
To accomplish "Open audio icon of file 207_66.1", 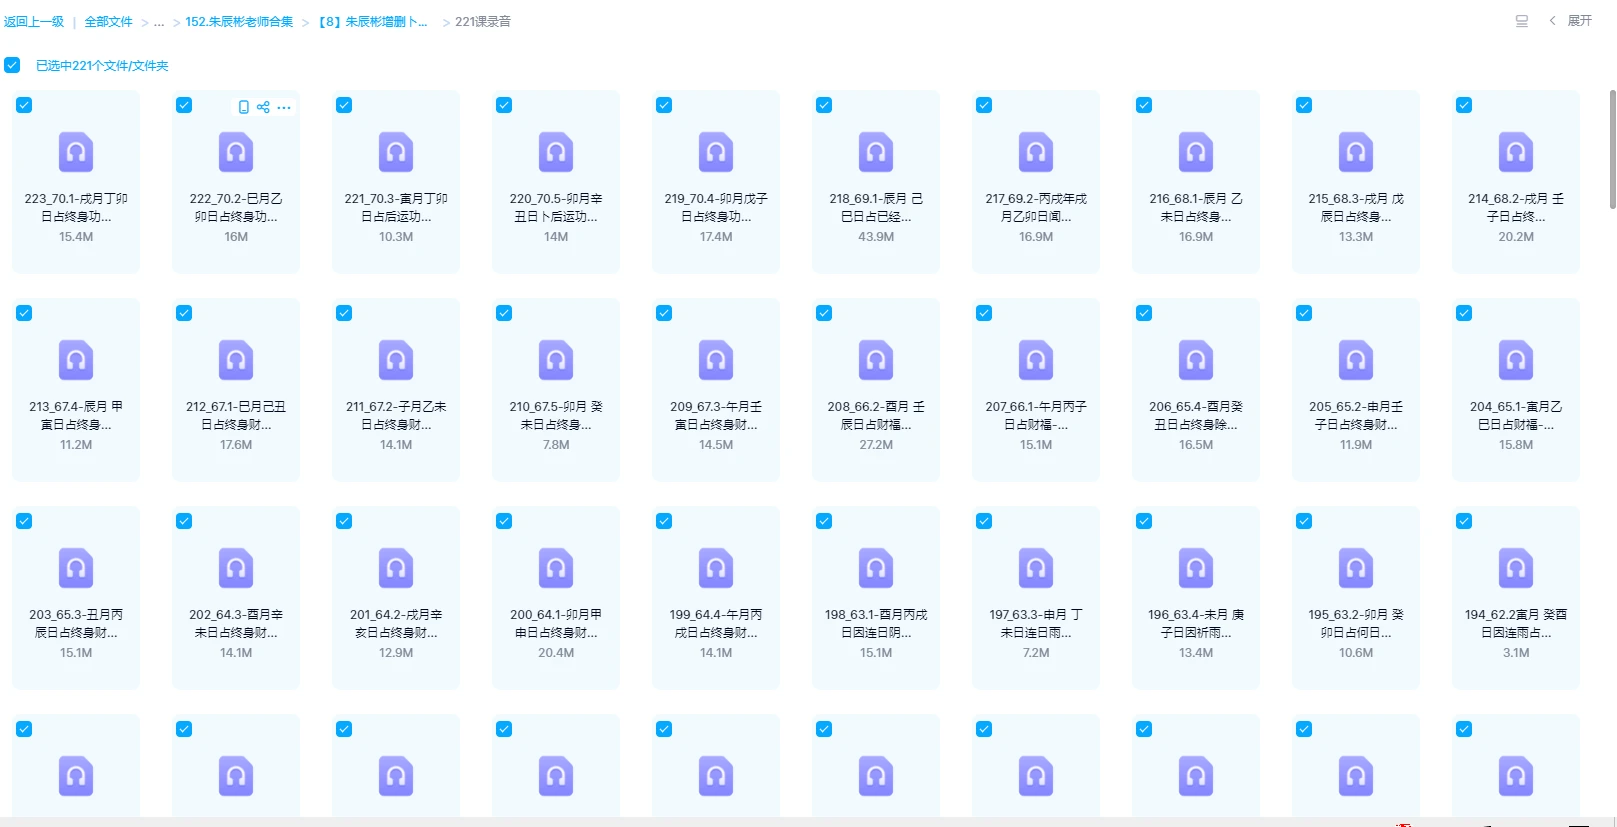I will coord(1036,360).
